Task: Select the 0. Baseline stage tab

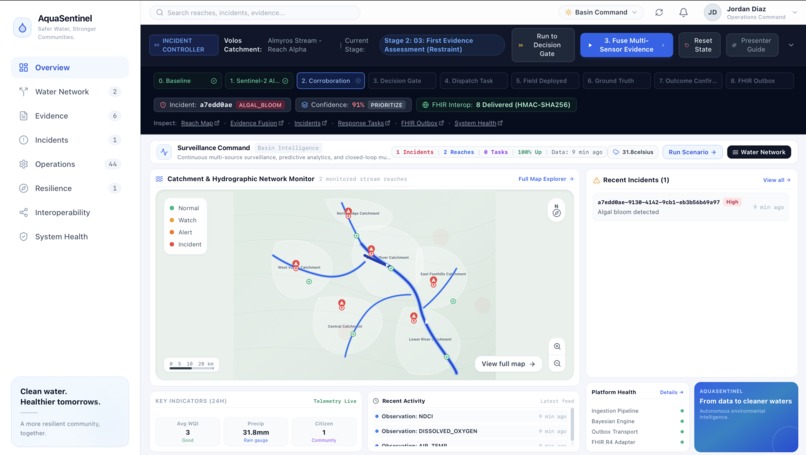Action: (187, 81)
